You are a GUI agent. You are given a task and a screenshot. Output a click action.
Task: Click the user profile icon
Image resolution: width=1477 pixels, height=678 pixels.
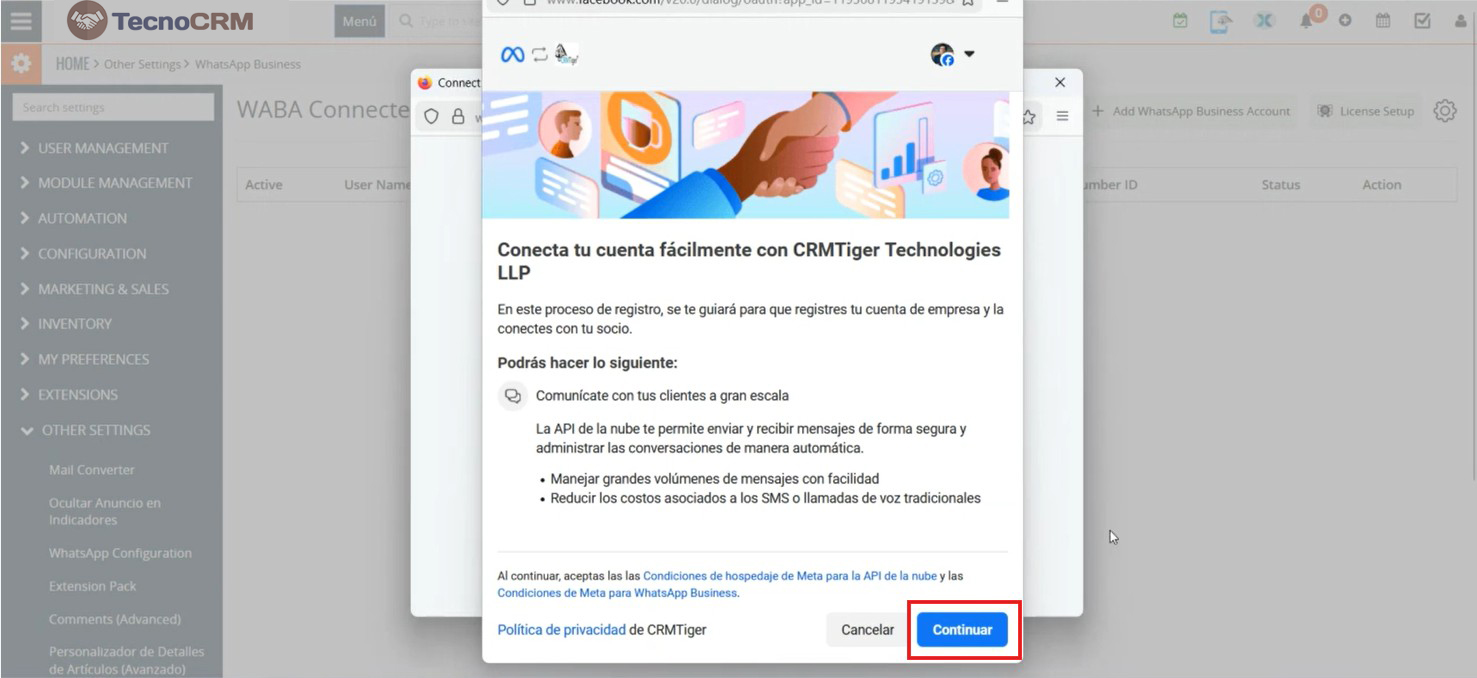[1461, 21]
